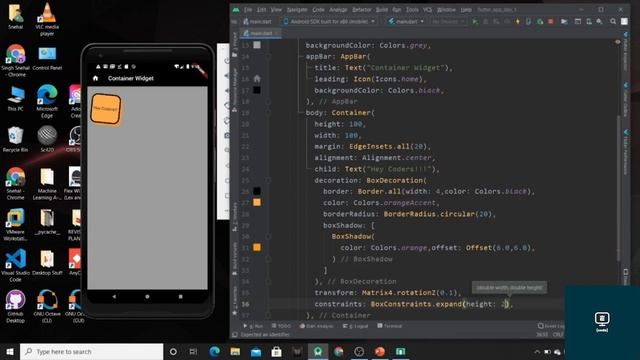Tap the orange Hey Coders container in emulator
The width and height of the screenshot is (640, 360).
106,109
